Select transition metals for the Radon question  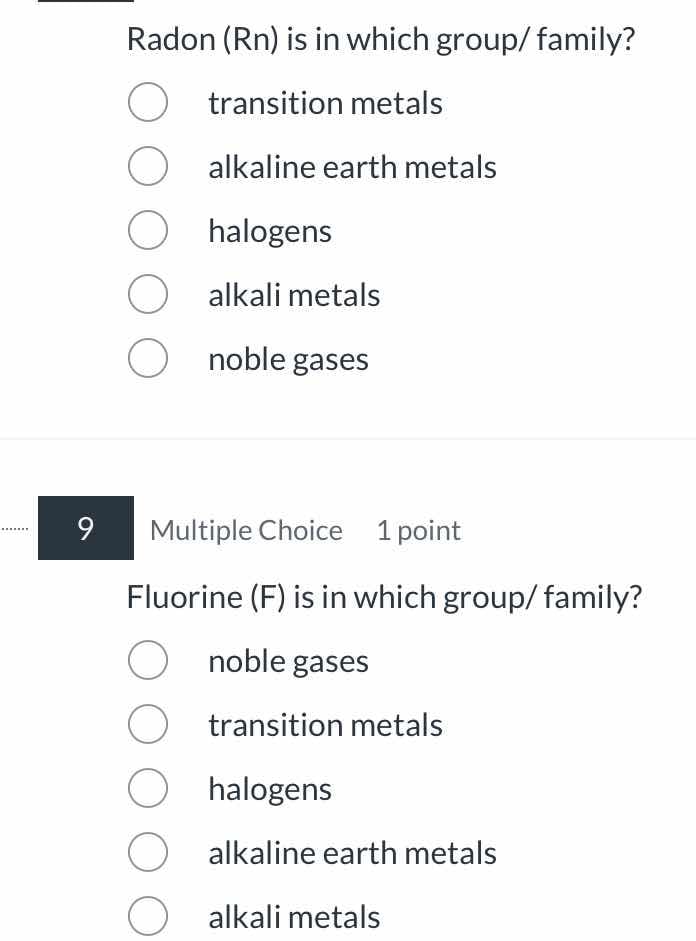(148, 101)
